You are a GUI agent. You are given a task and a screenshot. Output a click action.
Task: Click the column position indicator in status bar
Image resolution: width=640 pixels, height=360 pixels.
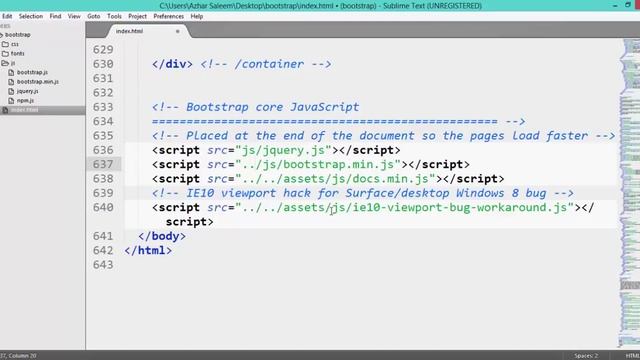[x=18, y=356]
